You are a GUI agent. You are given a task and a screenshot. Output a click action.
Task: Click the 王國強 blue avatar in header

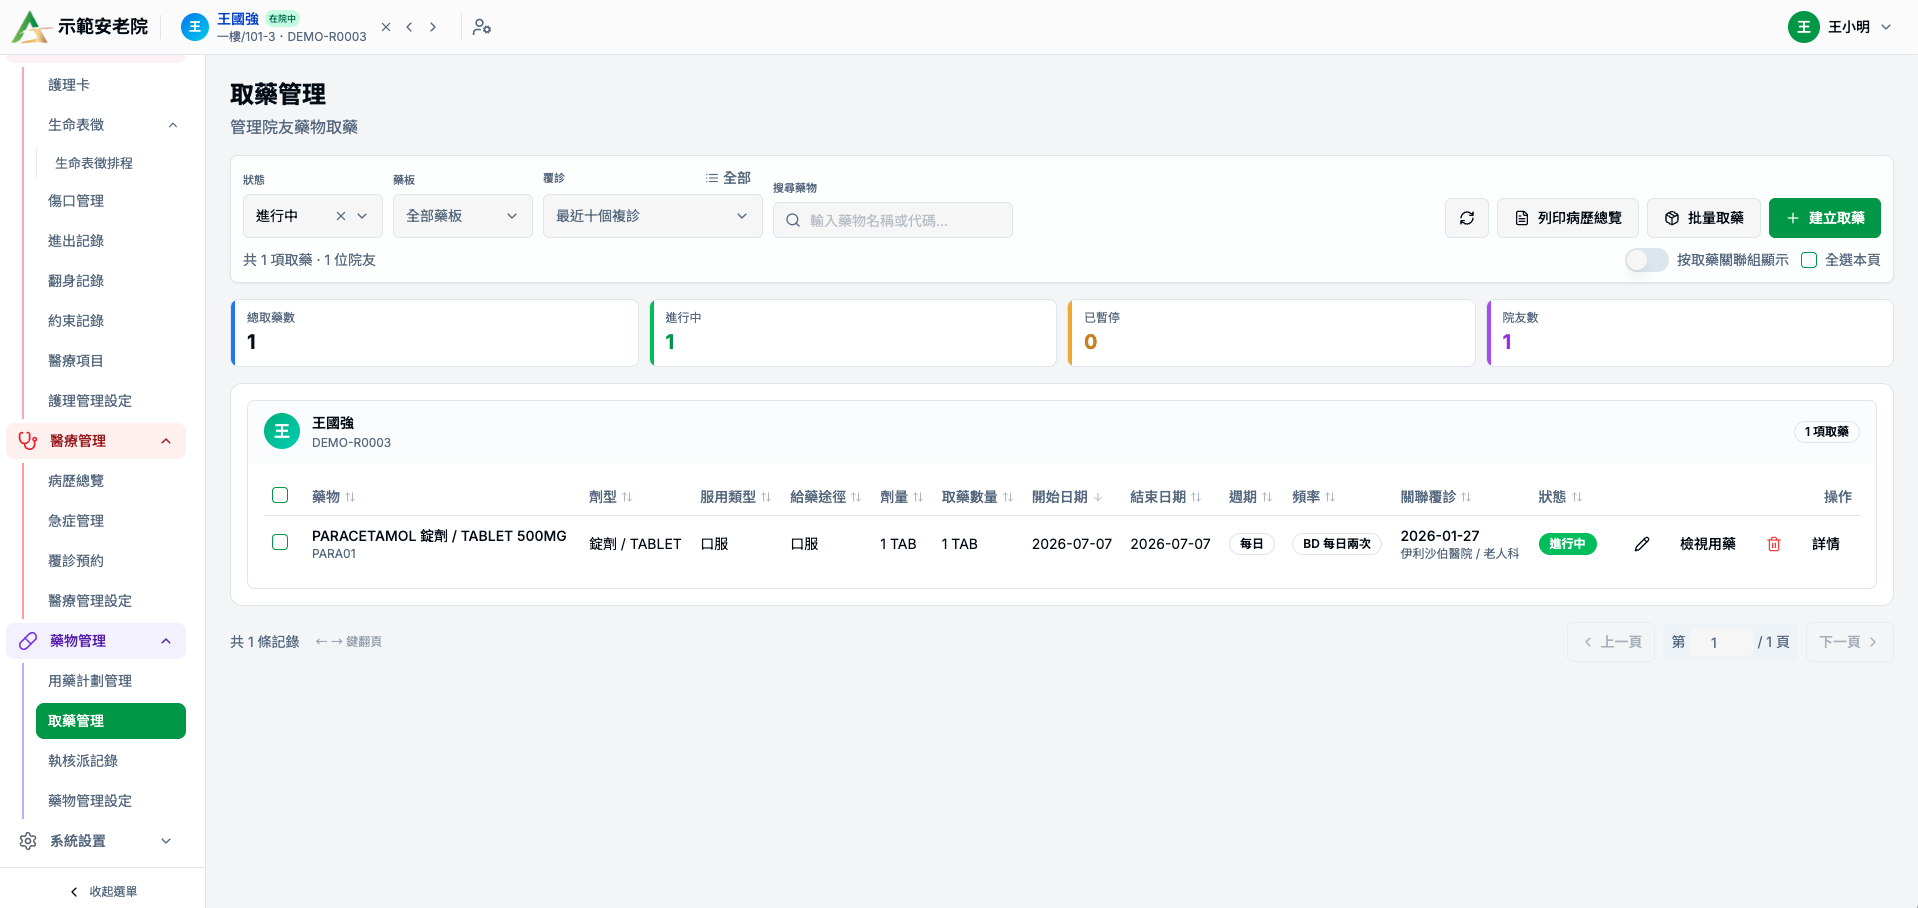[x=195, y=27]
